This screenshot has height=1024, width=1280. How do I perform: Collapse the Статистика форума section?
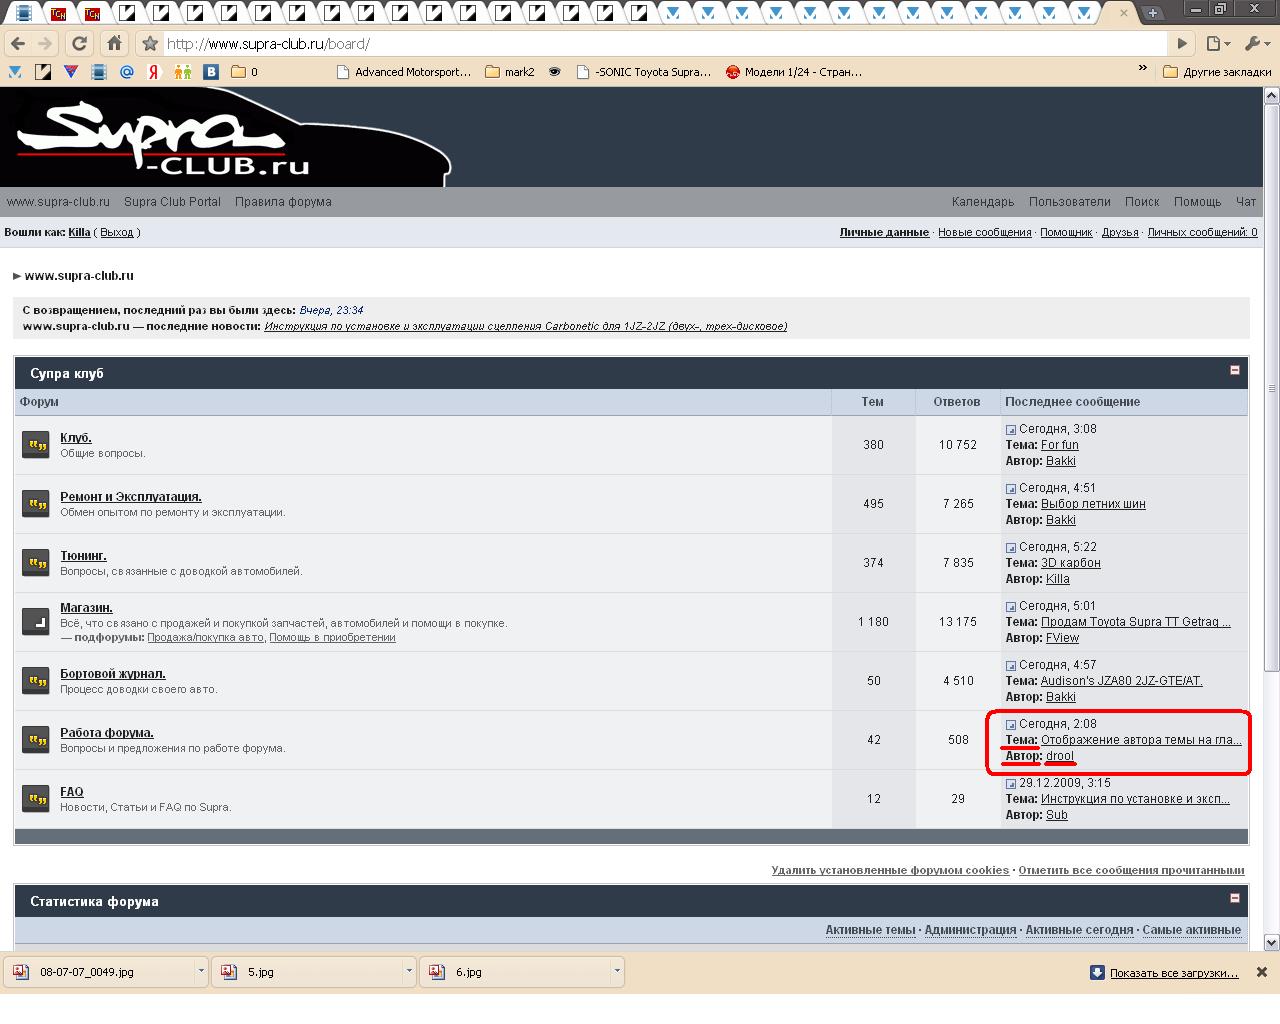1234,898
